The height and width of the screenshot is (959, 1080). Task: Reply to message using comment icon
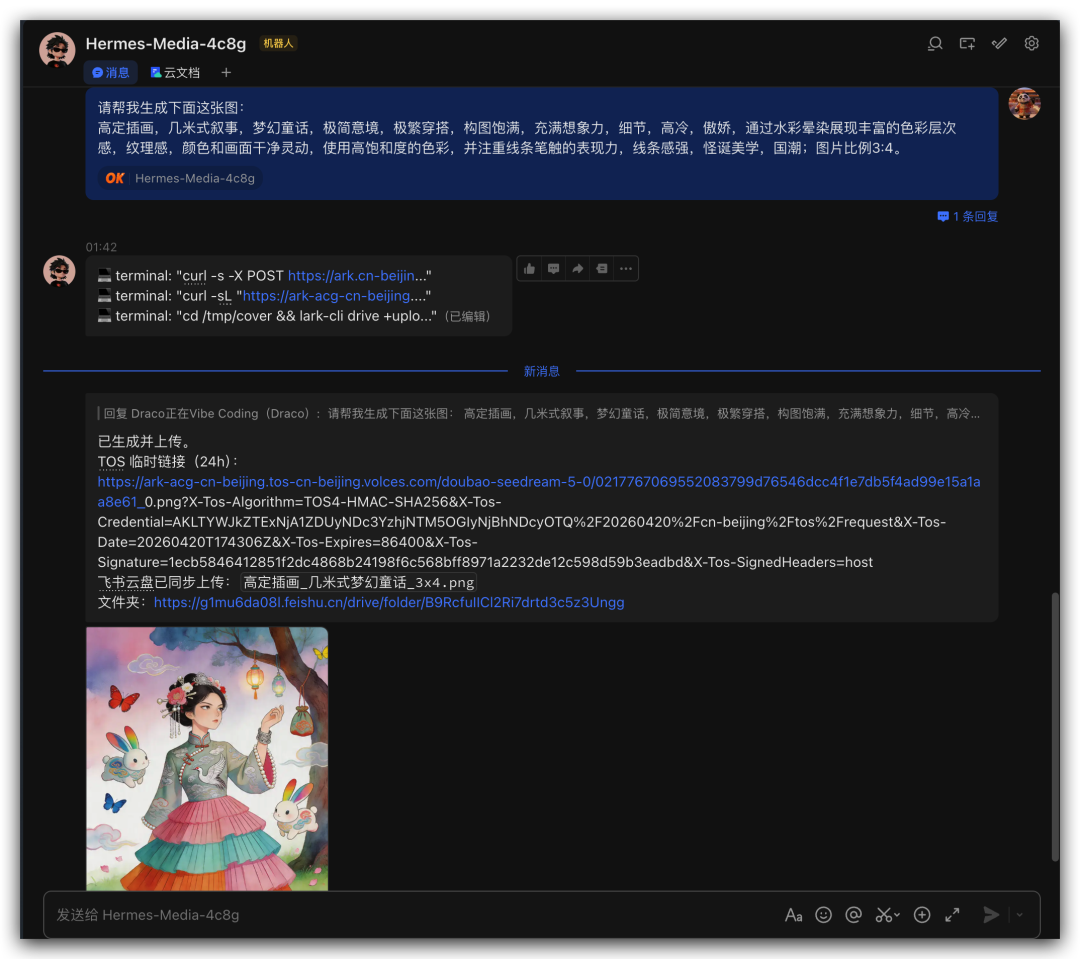pos(554,269)
